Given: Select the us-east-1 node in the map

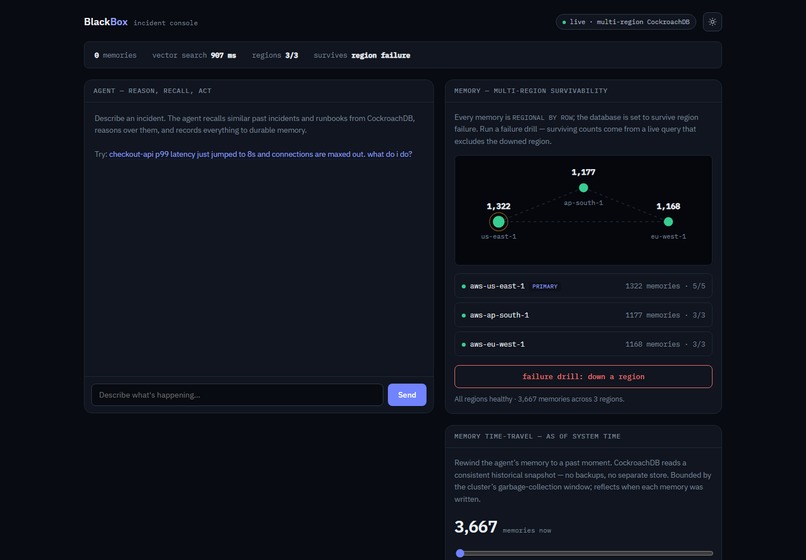Looking at the screenshot, I should pyautogui.click(x=498, y=222).
